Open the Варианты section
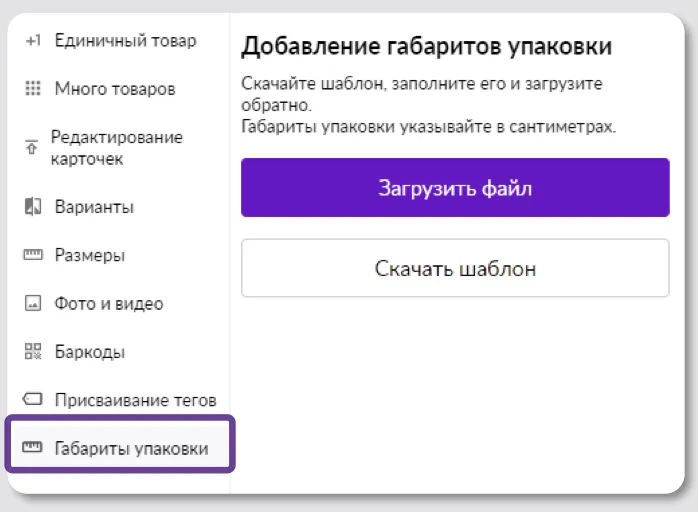The width and height of the screenshot is (698, 512). click(x=94, y=207)
